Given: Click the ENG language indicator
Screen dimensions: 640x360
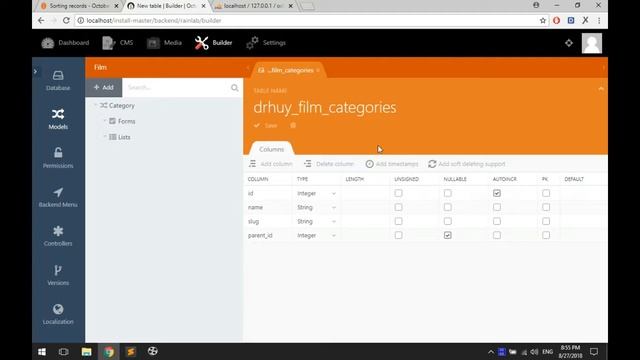Looking at the screenshot, I should click(x=547, y=351).
